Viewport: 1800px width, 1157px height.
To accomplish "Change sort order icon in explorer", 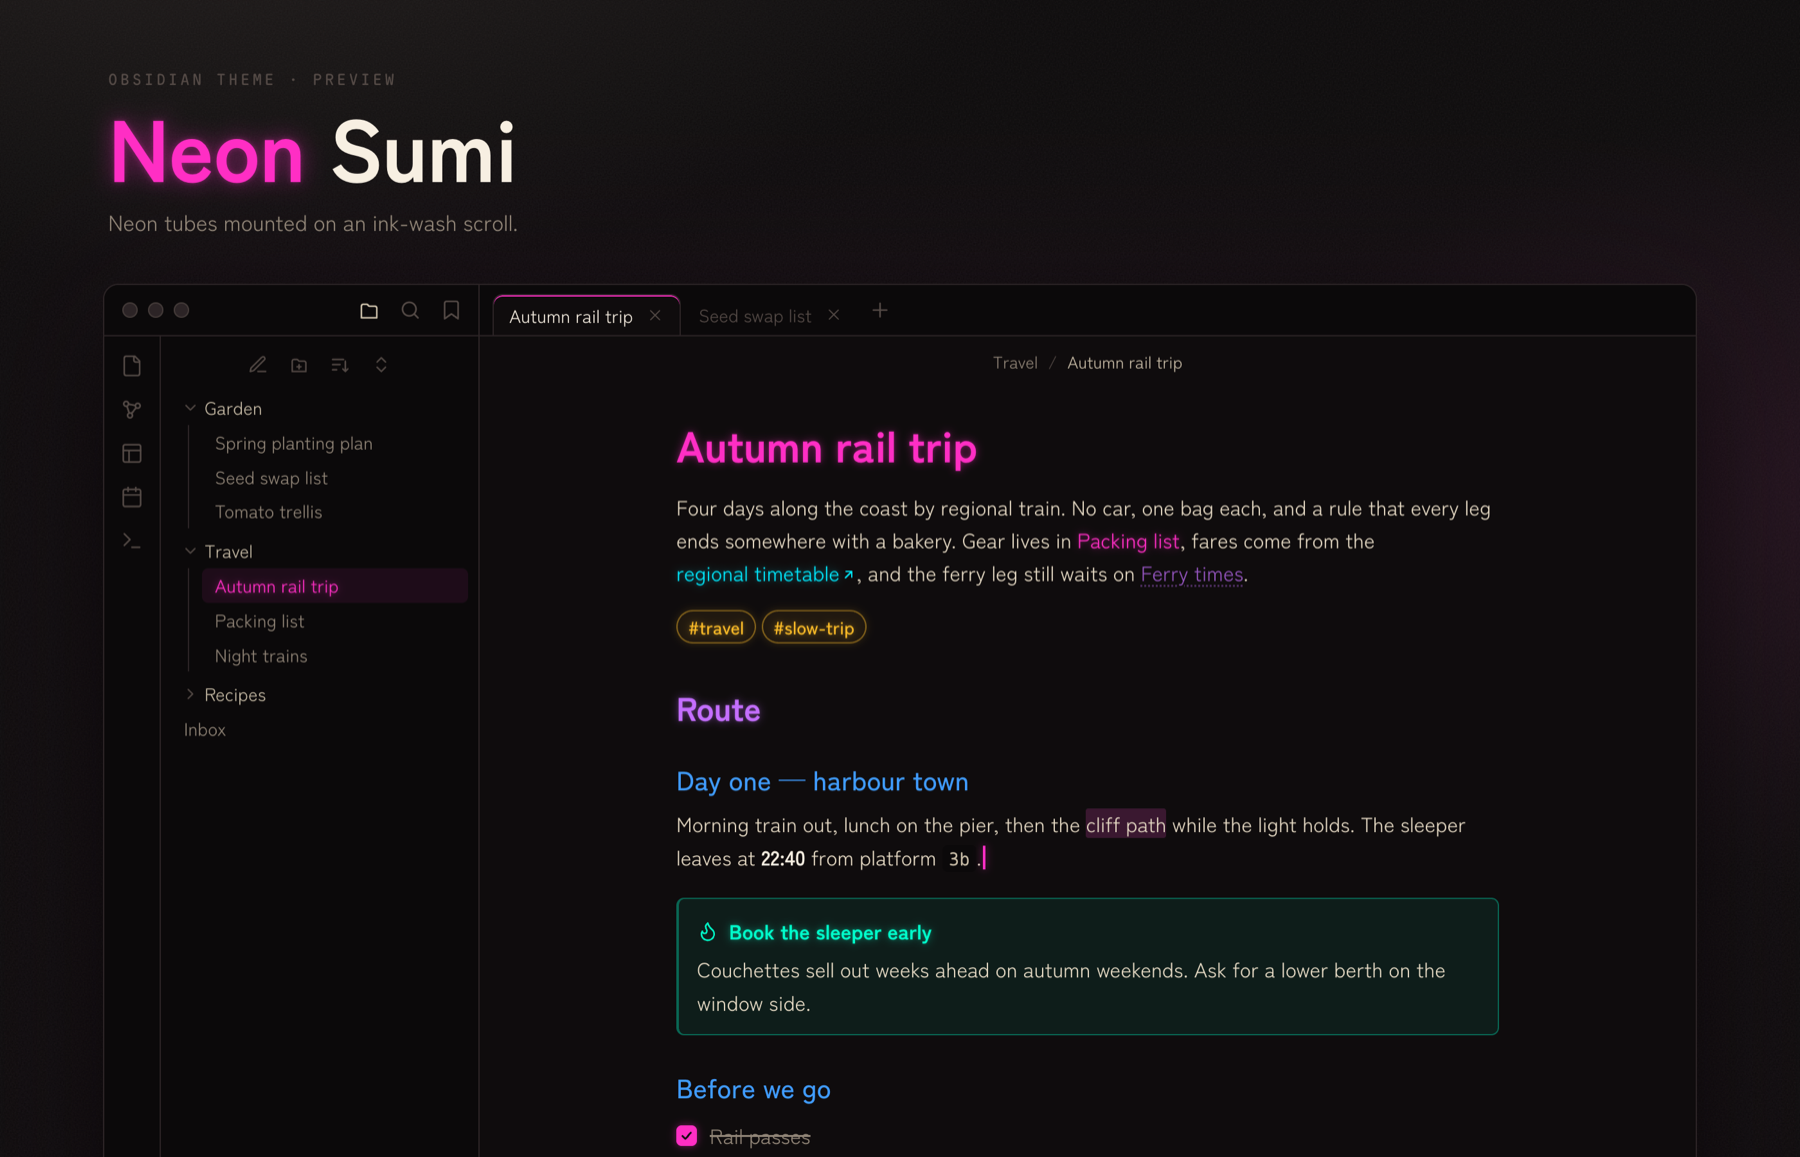I will click(x=340, y=365).
